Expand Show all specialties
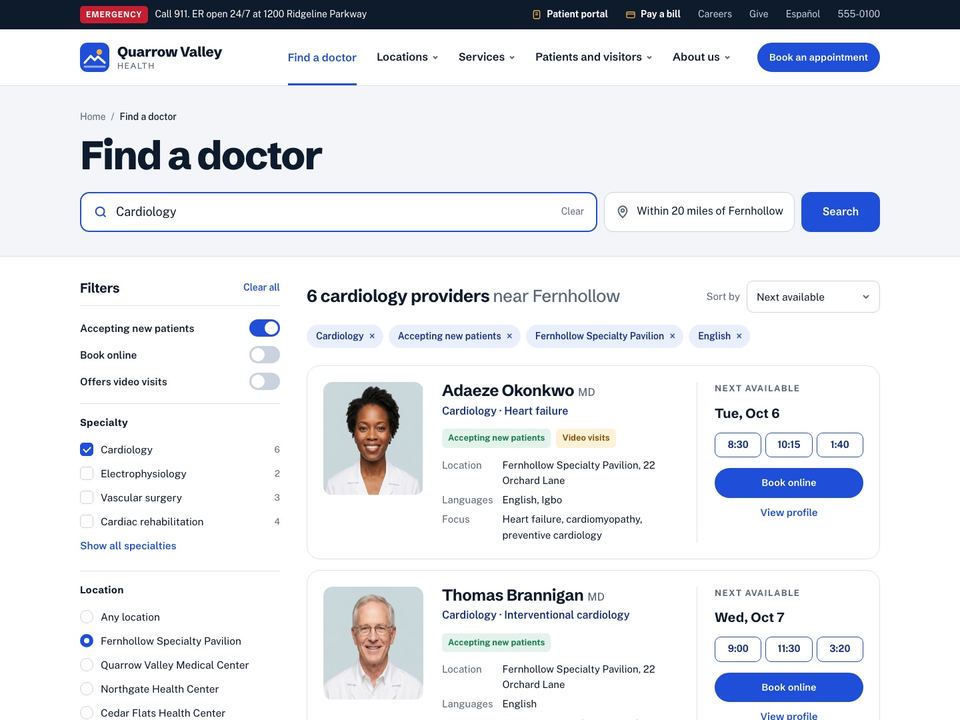The image size is (960, 720). coord(128,546)
